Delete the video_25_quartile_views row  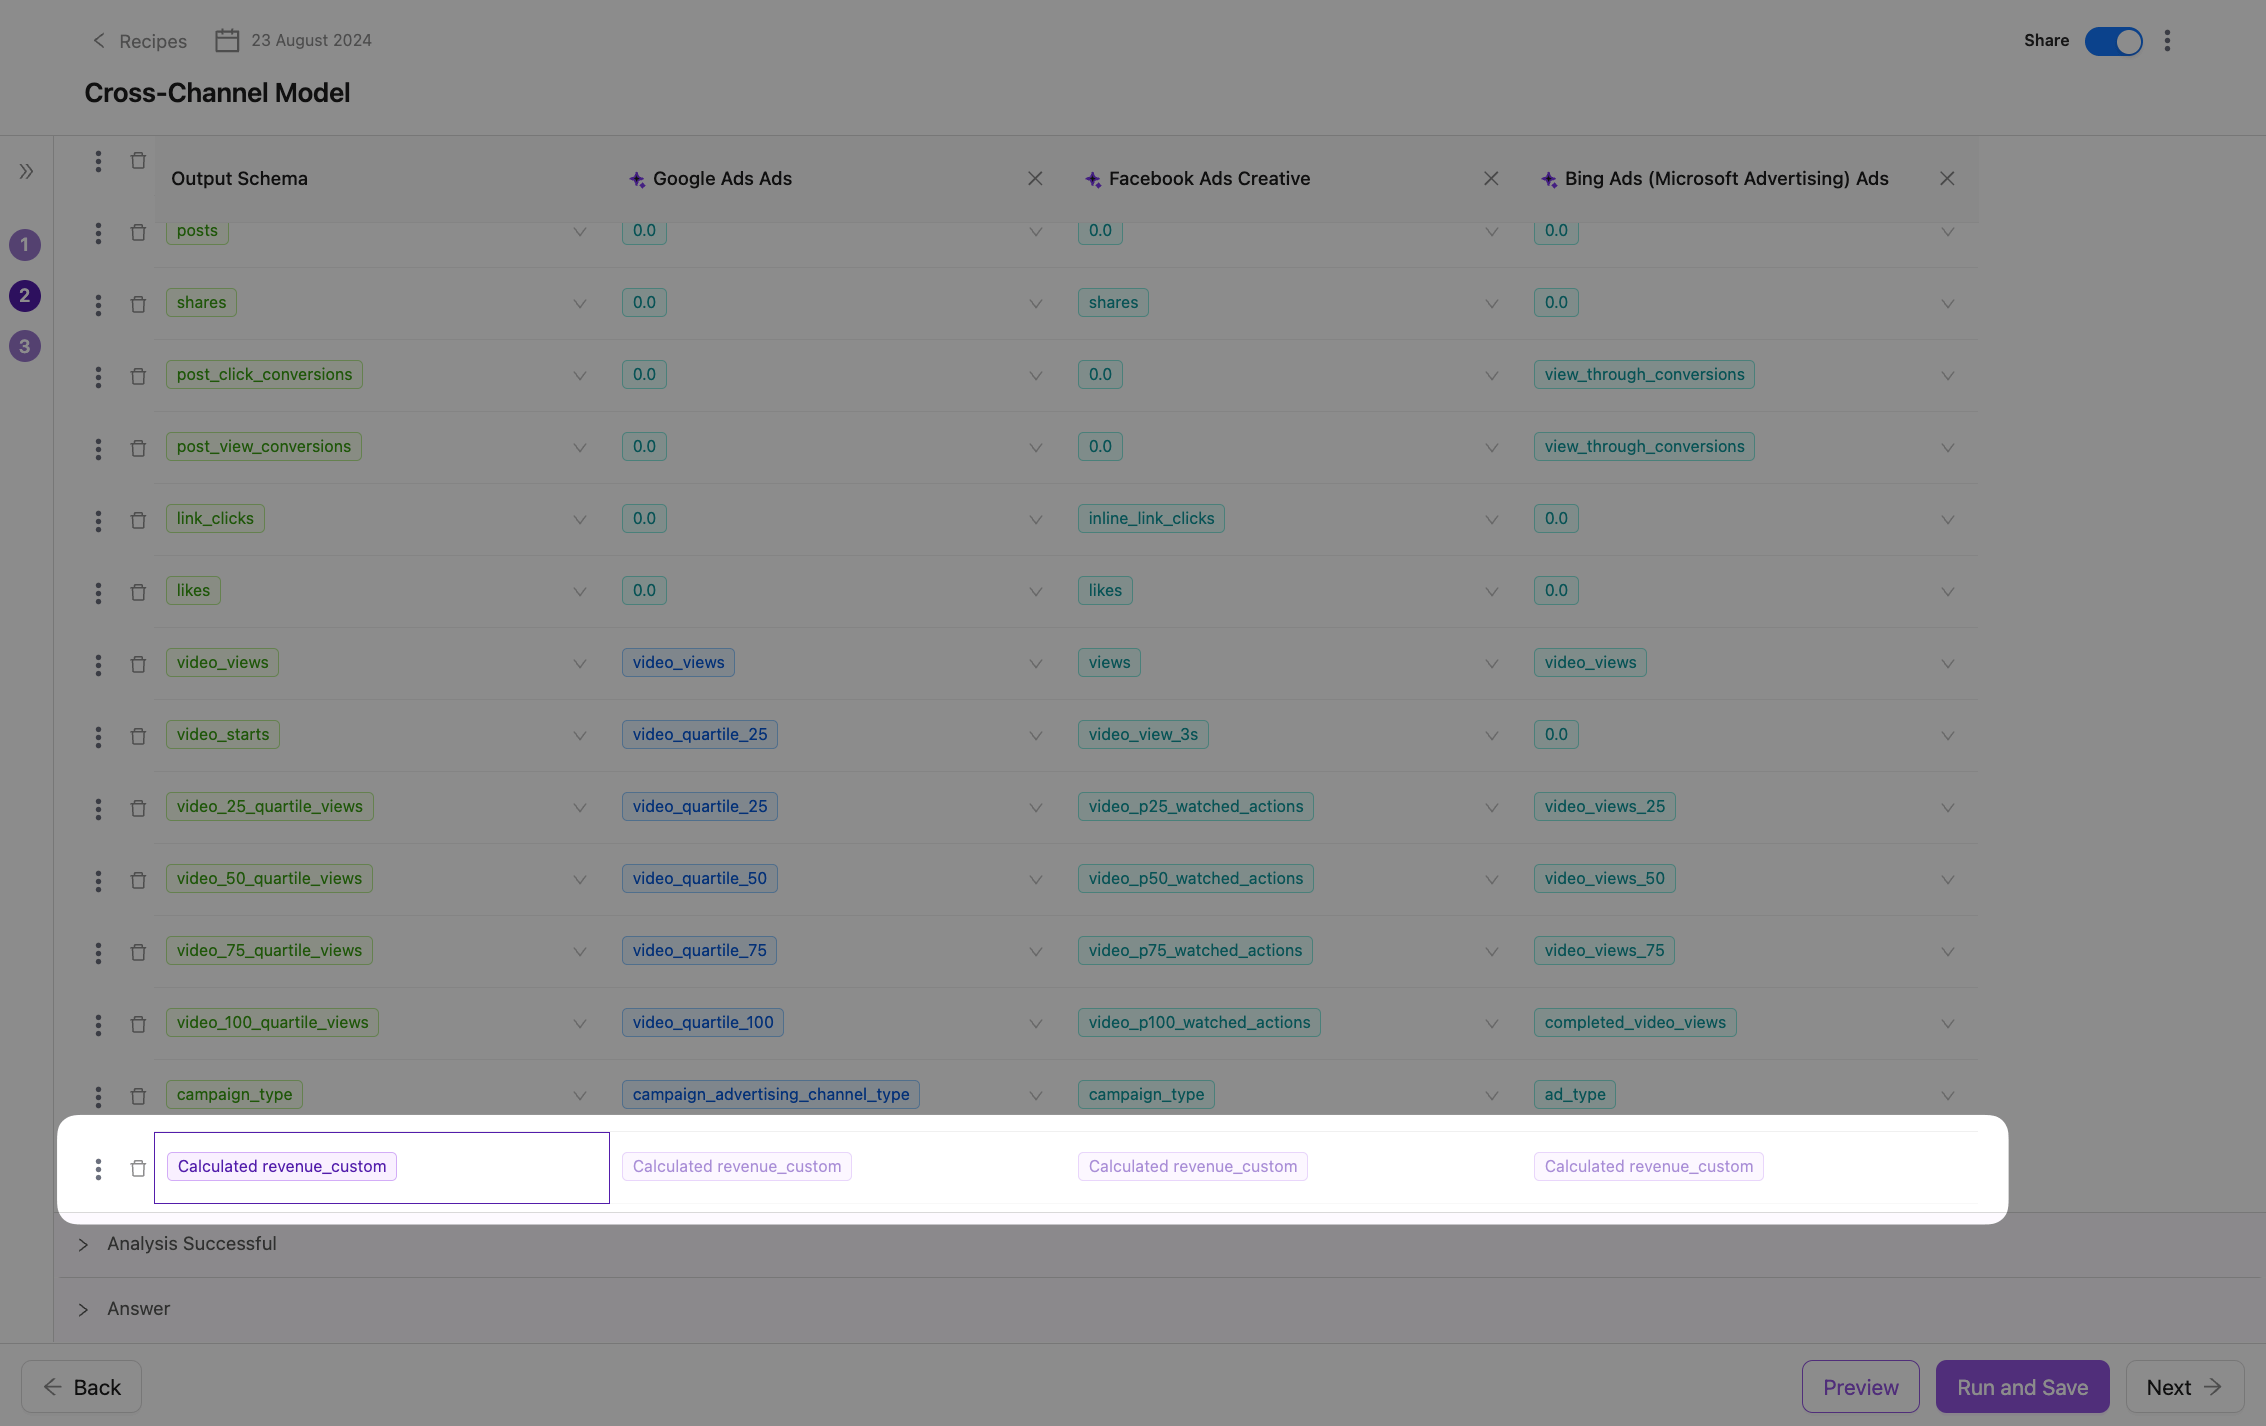pyautogui.click(x=138, y=809)
